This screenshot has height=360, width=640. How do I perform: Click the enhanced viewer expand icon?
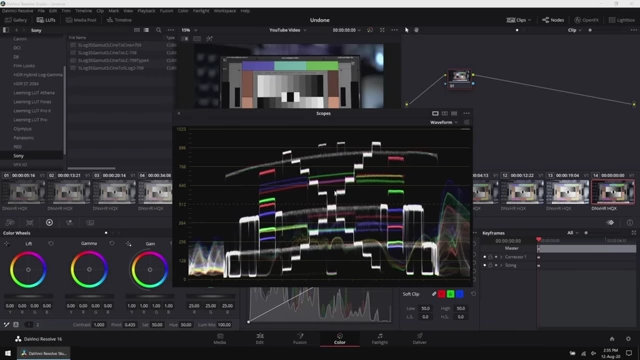click(x=382, y=30)
